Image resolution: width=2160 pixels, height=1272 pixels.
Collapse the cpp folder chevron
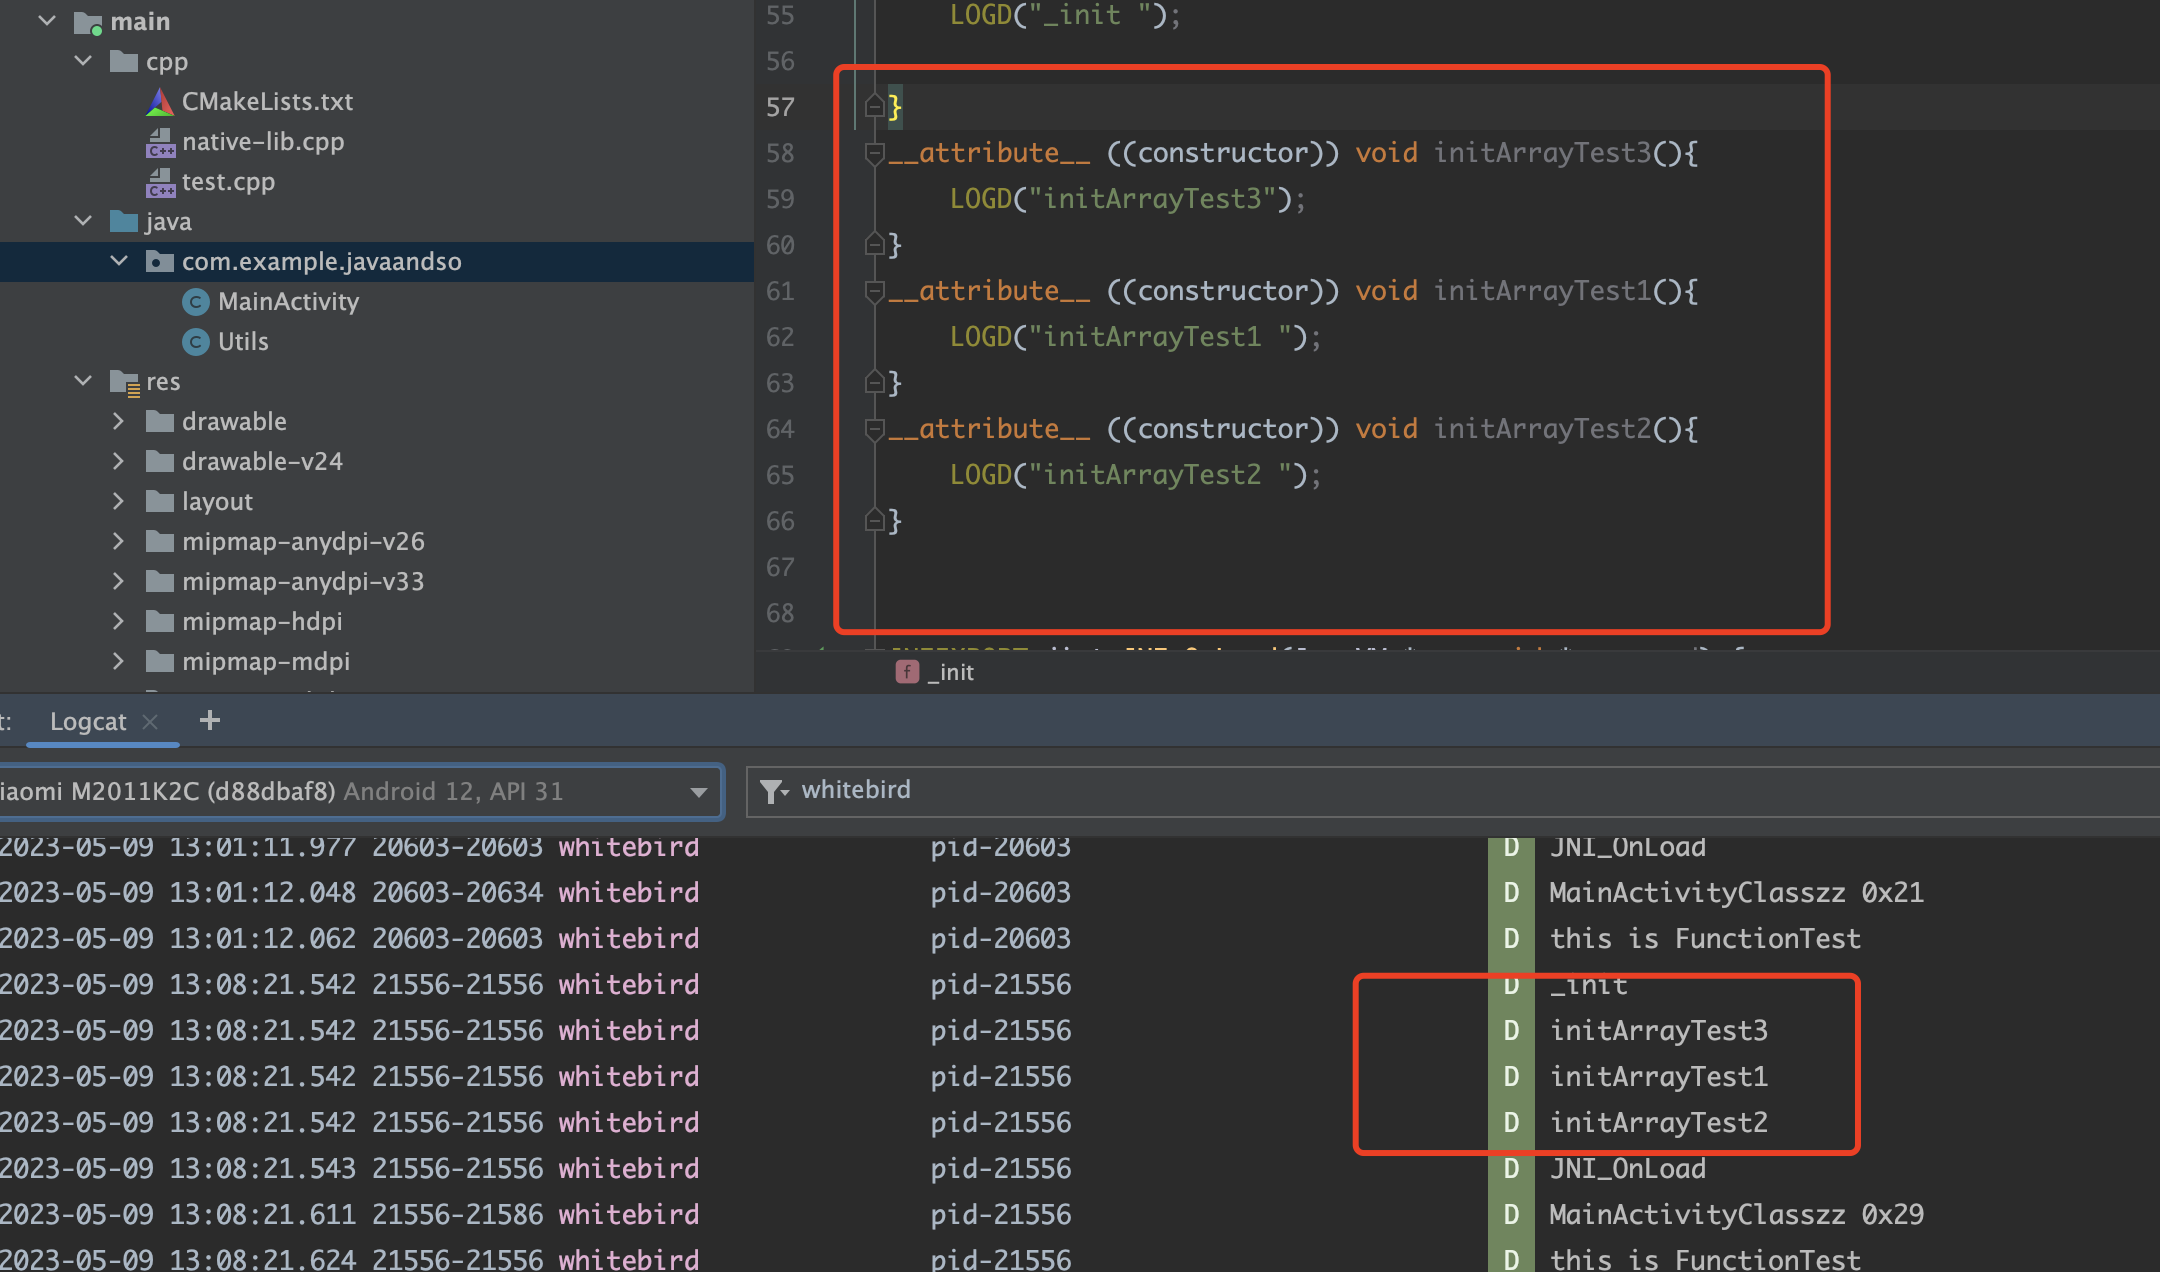(84, 61)
